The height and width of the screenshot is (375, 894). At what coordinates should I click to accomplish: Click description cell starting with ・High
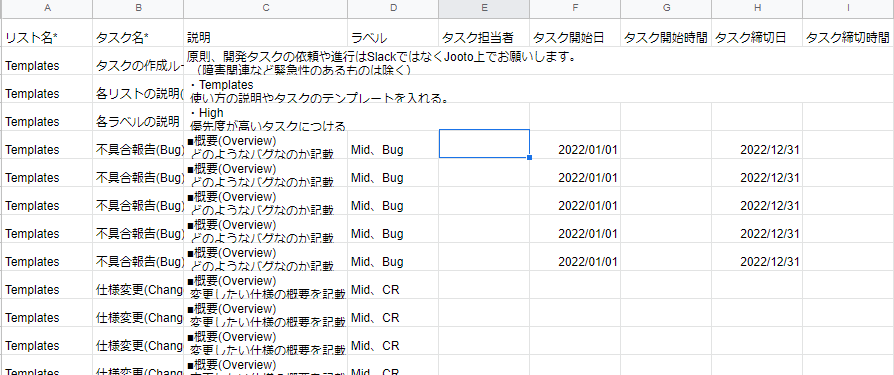[x=266, y=116]
